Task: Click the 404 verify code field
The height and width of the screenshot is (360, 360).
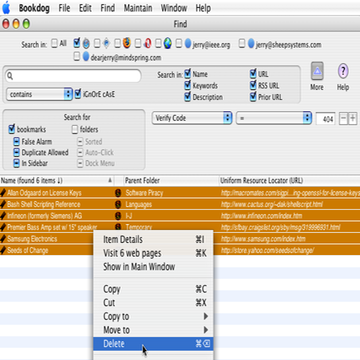Action: coord(326,119)
